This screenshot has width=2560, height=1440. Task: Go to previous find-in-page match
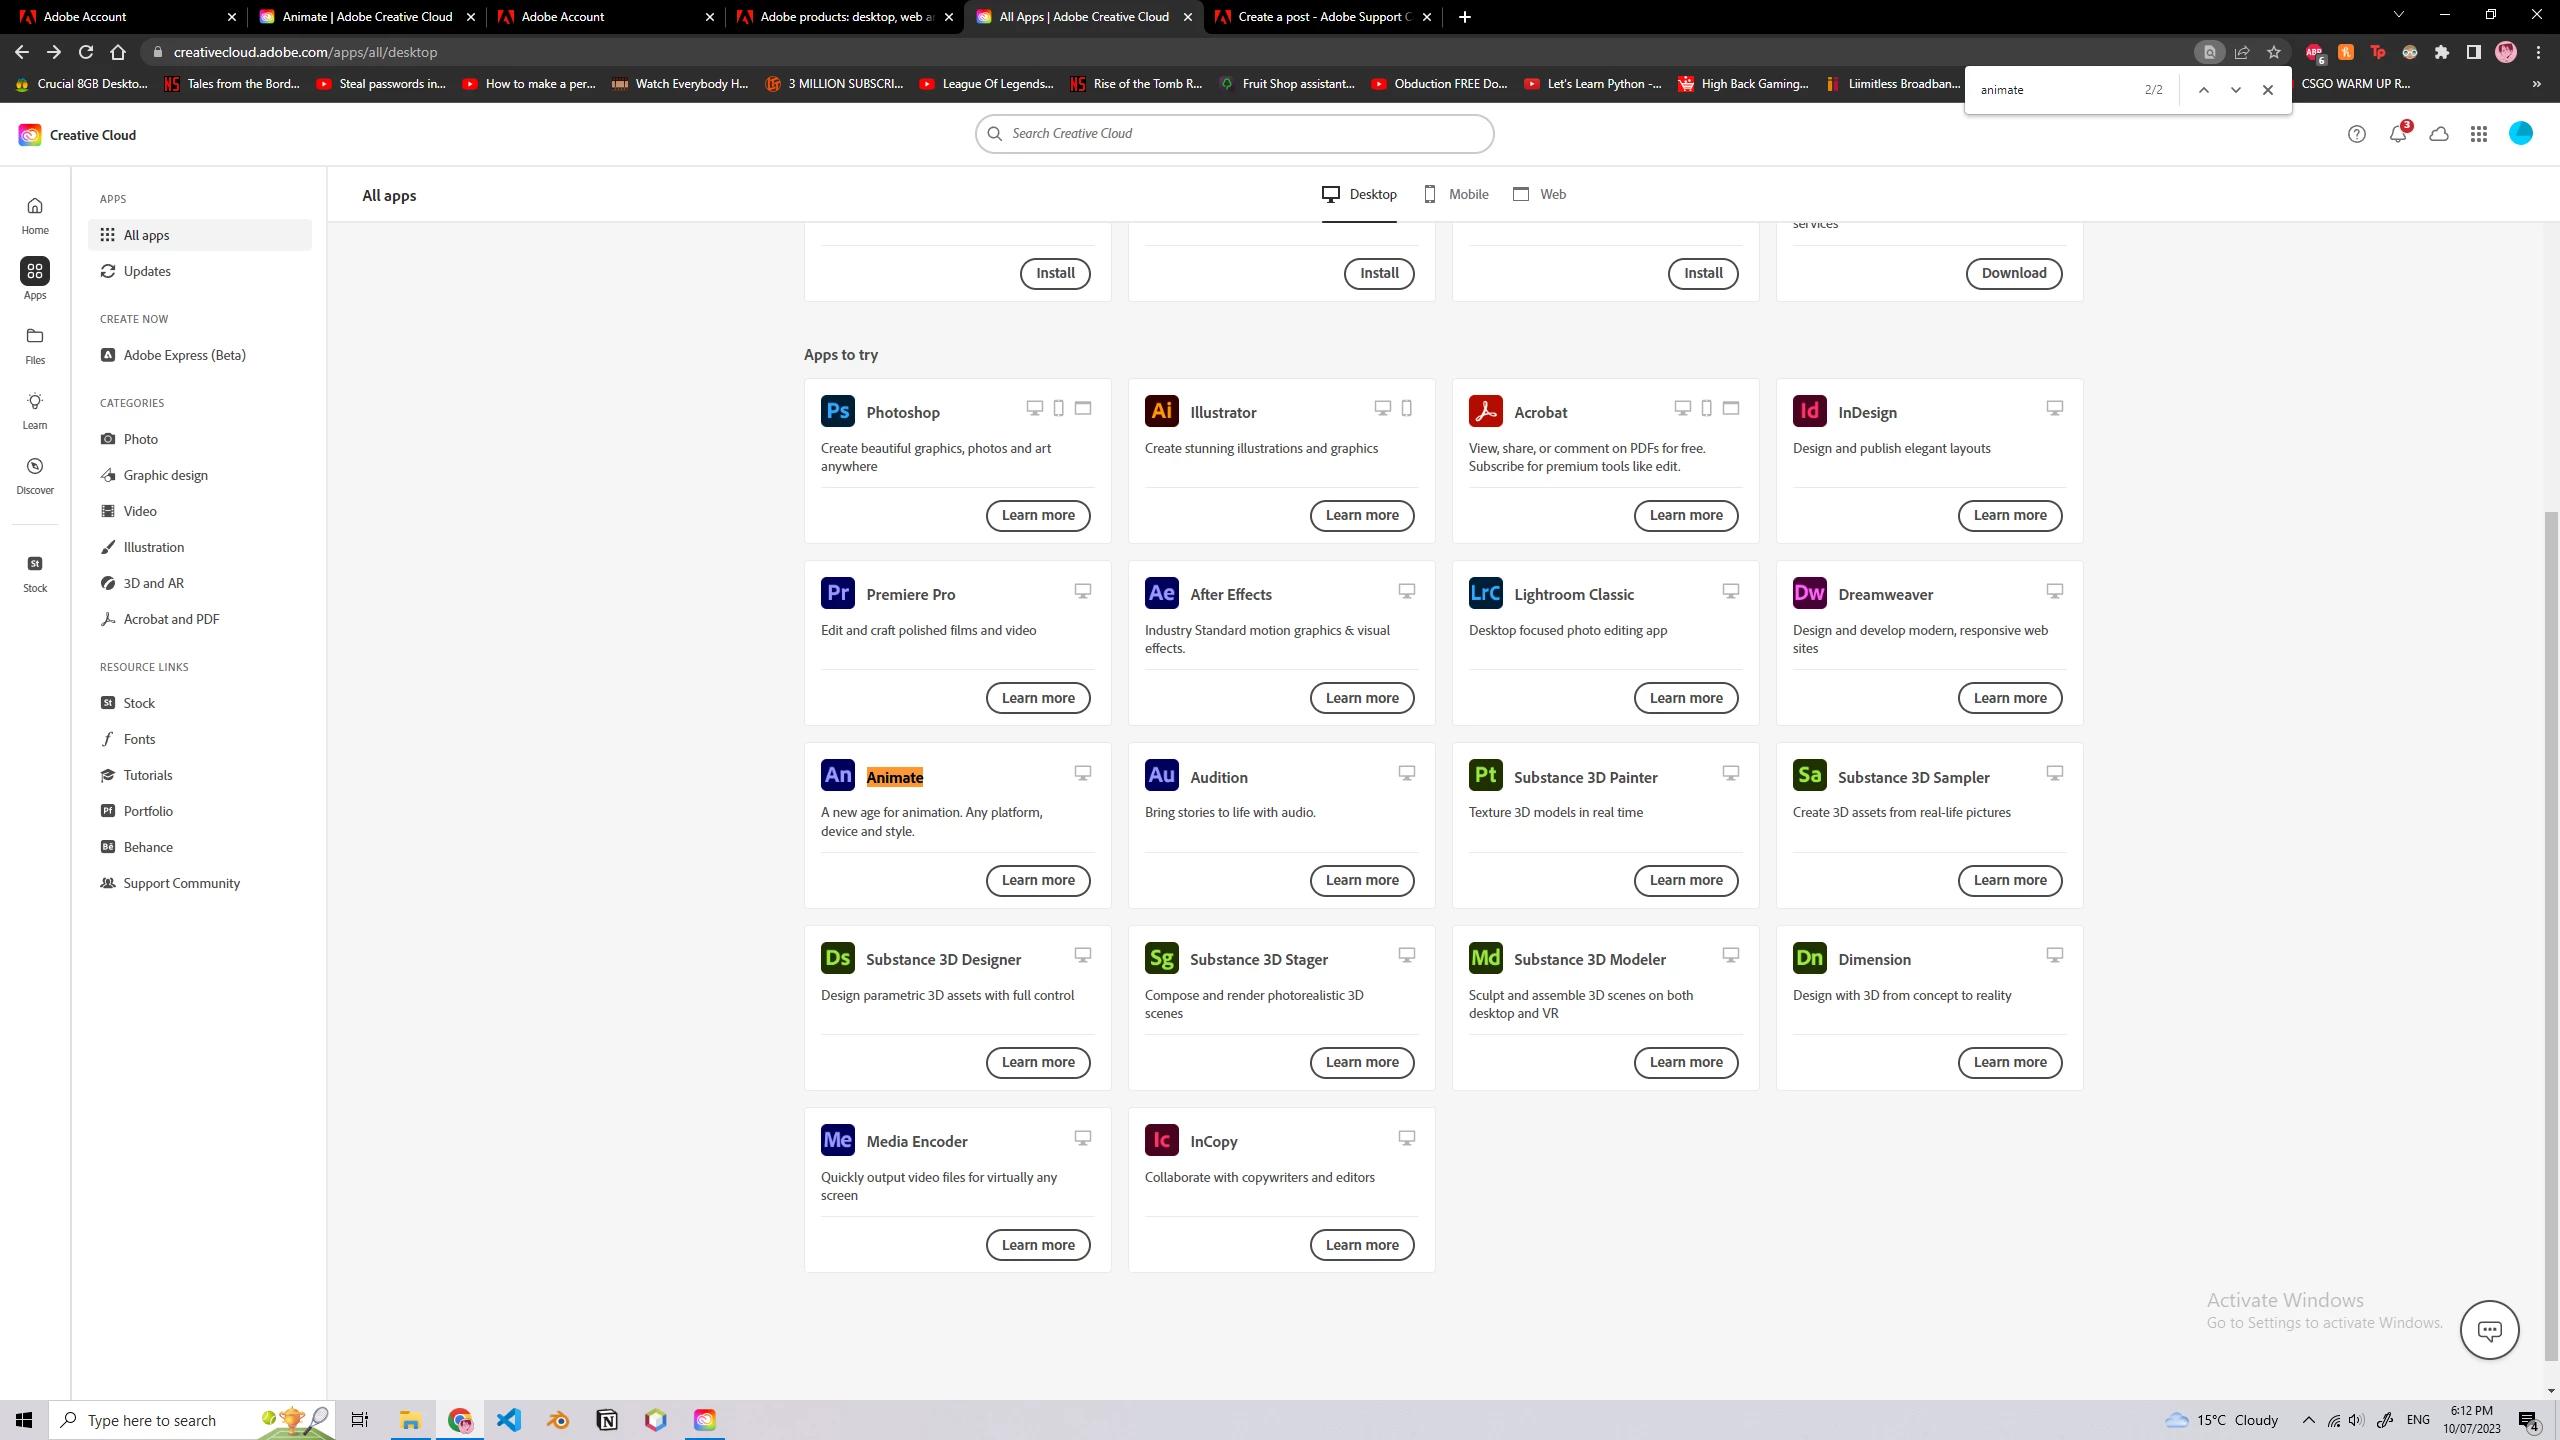[2203, 90]
